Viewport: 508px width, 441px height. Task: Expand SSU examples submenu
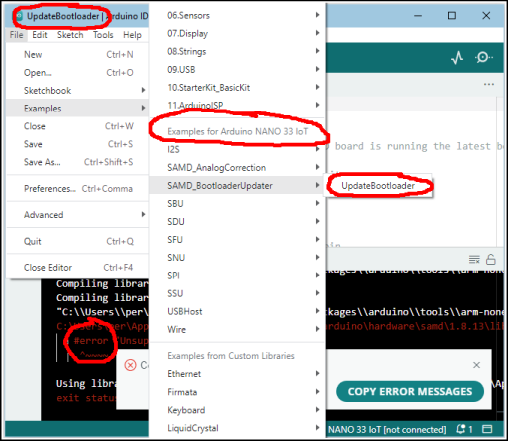tap(237, 293)
